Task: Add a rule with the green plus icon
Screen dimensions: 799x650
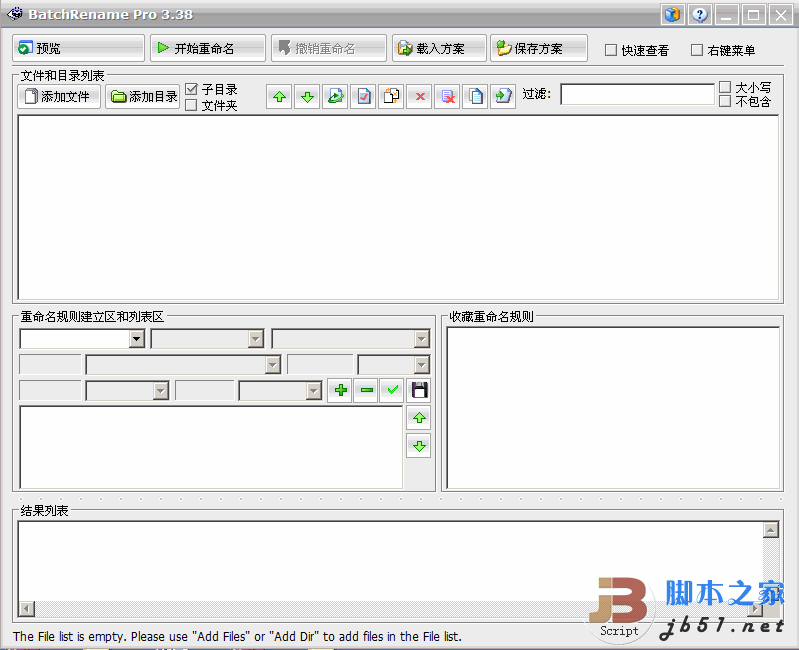Action: click(x=340, y=390)
